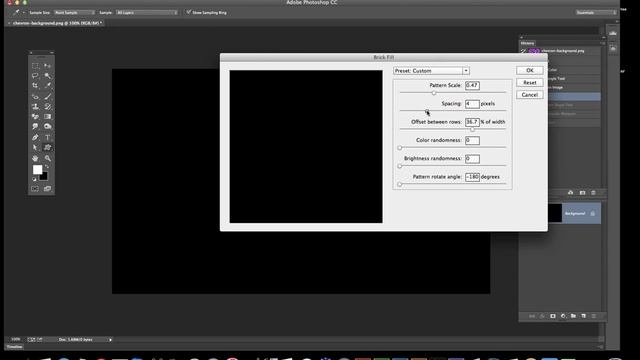The image size is (640, 360).
Task: Open the History panel tab
Action: [527, 43]
